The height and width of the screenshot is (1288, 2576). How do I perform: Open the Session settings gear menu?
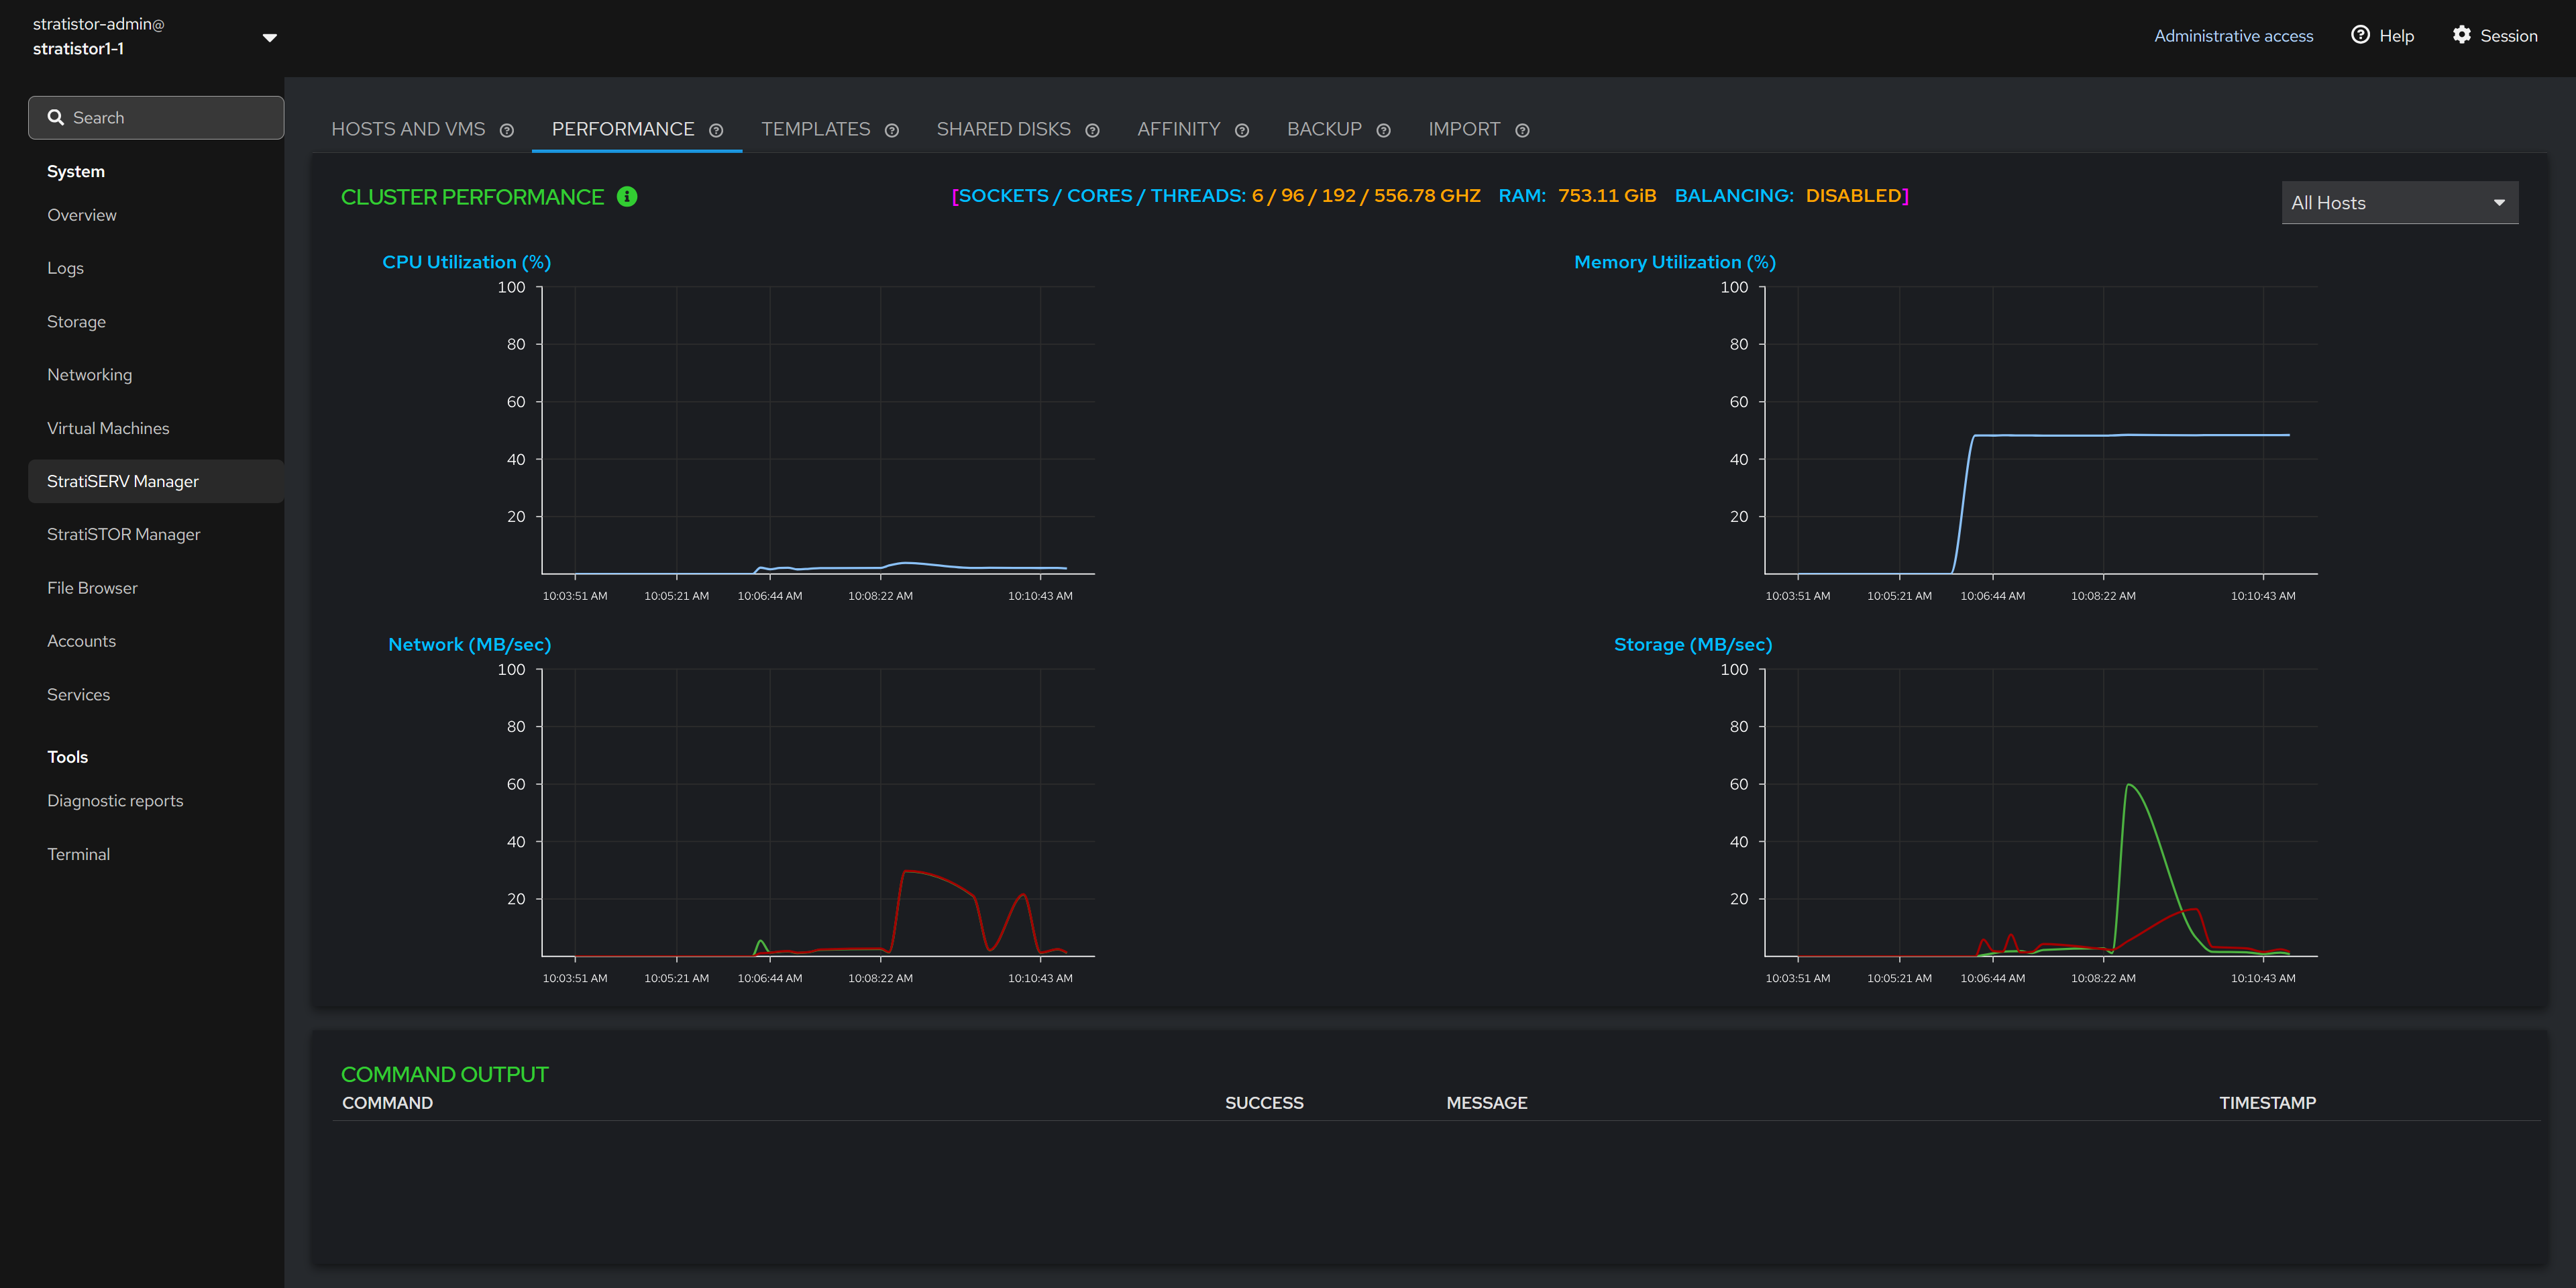[2494, 36]
